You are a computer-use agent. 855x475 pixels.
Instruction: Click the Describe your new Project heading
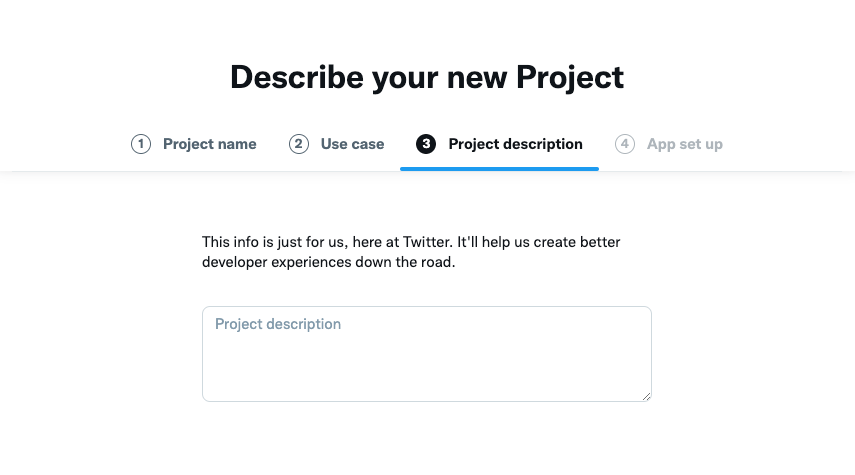coord(427,77)
